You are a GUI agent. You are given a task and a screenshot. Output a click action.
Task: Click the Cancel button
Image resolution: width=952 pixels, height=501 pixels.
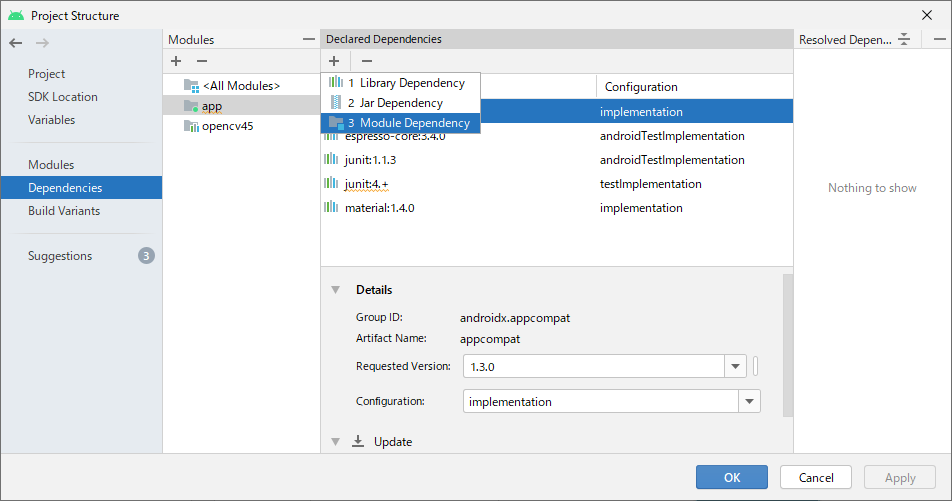coord(816,477)
